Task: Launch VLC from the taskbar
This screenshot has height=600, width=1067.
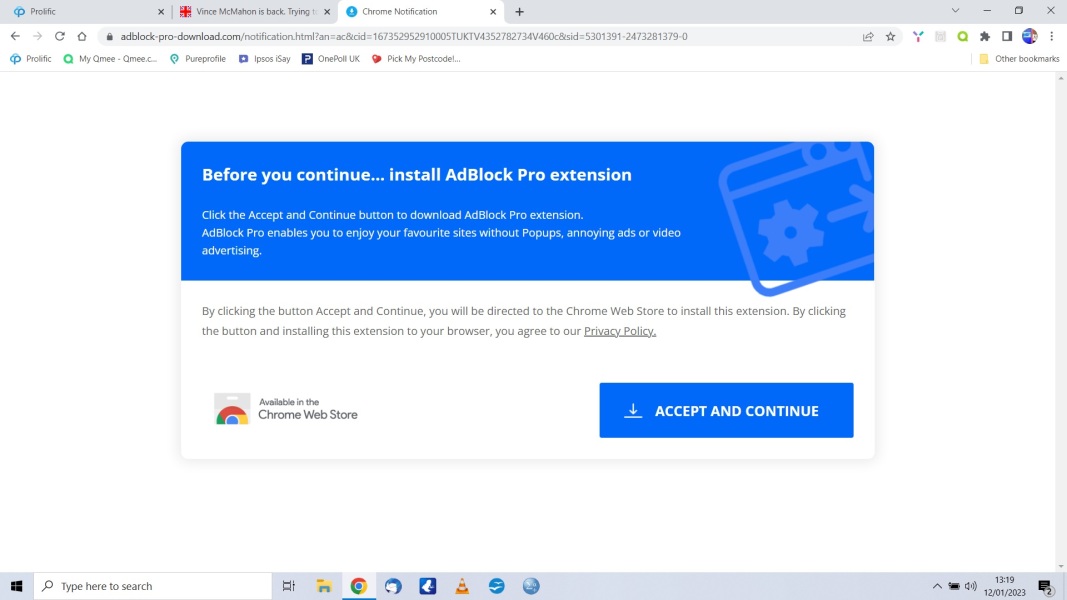Action: pyautogui.click(x=462, y=586)
